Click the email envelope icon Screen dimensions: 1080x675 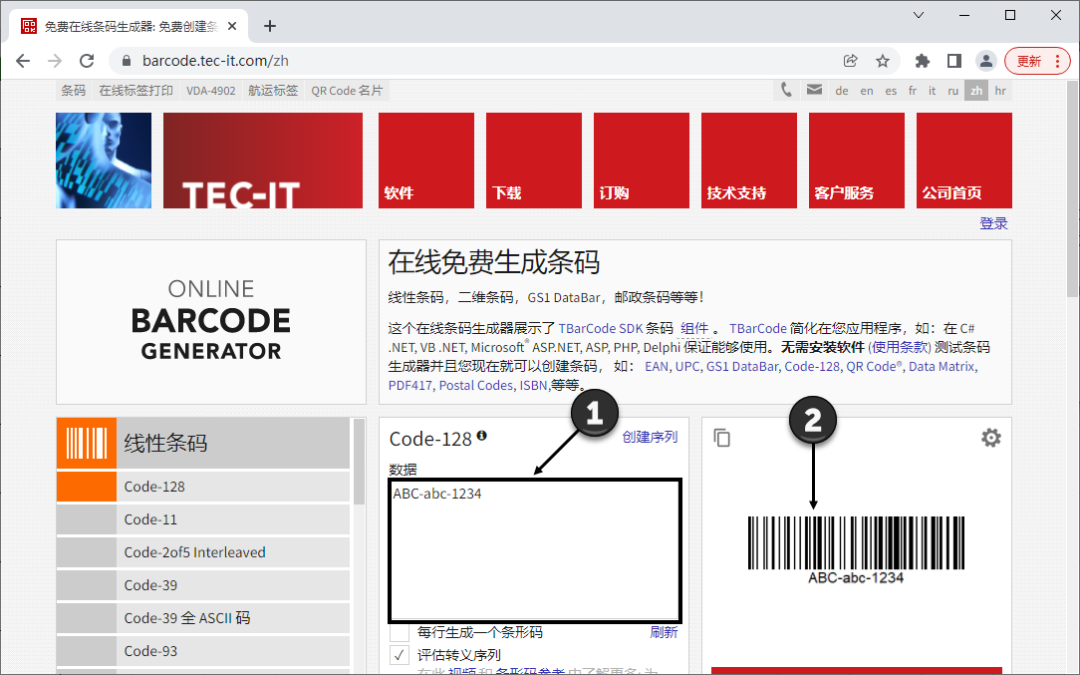point(814,90)
